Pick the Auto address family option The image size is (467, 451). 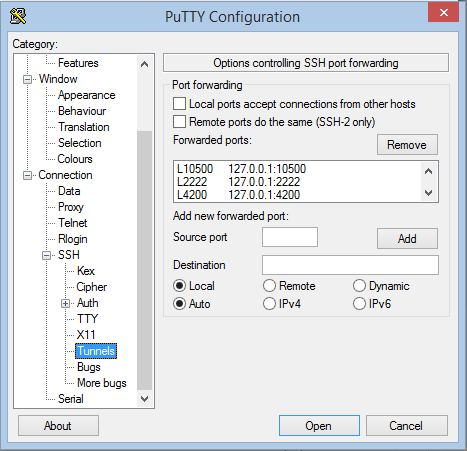[x=179, y=304]
